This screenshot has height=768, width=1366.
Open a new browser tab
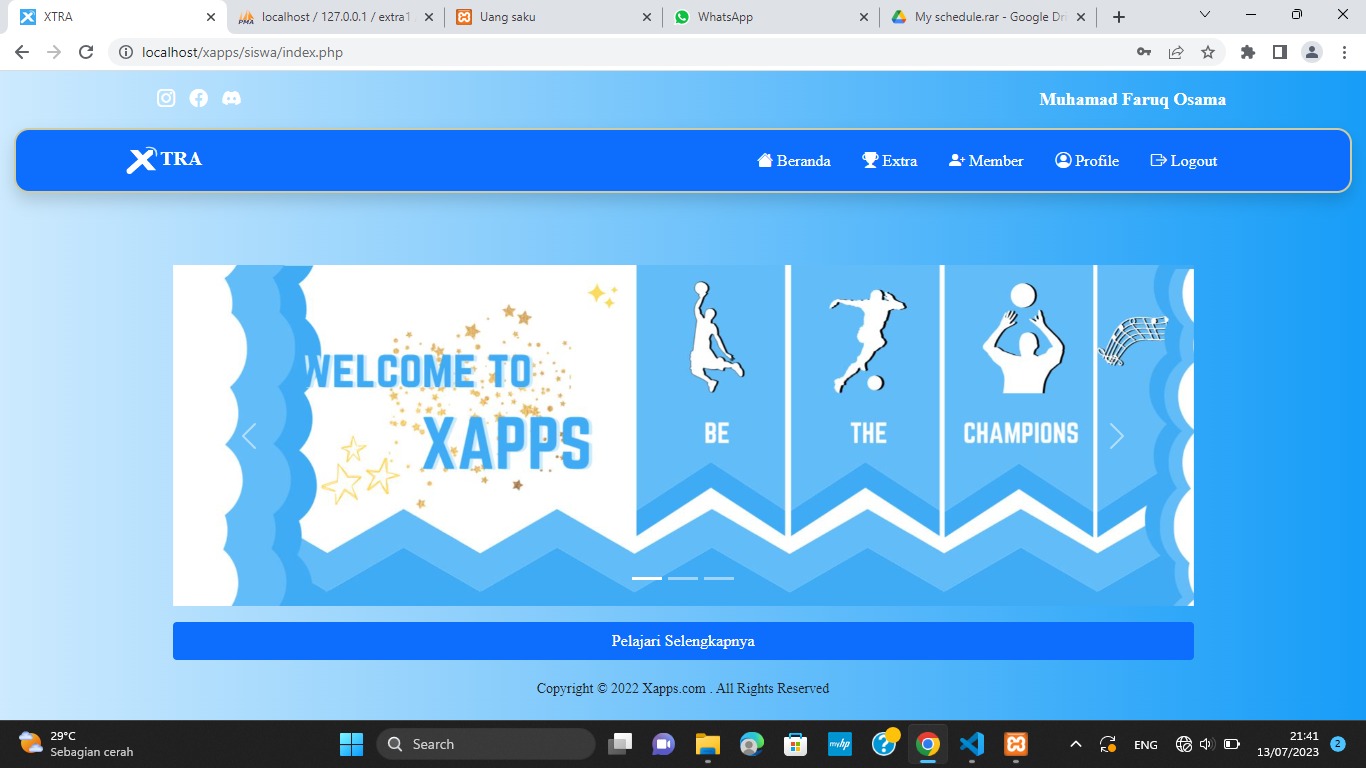[1119, 17]
